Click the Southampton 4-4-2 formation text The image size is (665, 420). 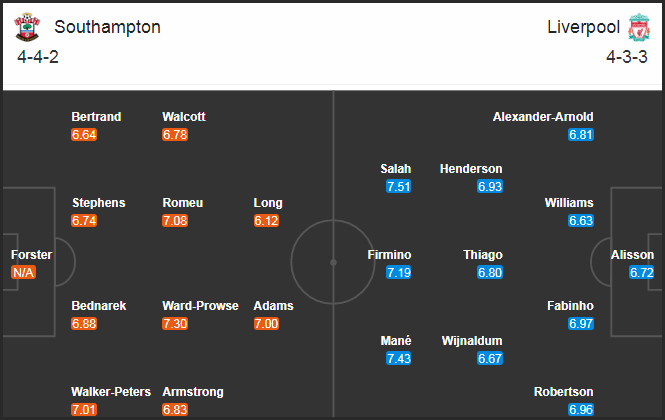38,57
